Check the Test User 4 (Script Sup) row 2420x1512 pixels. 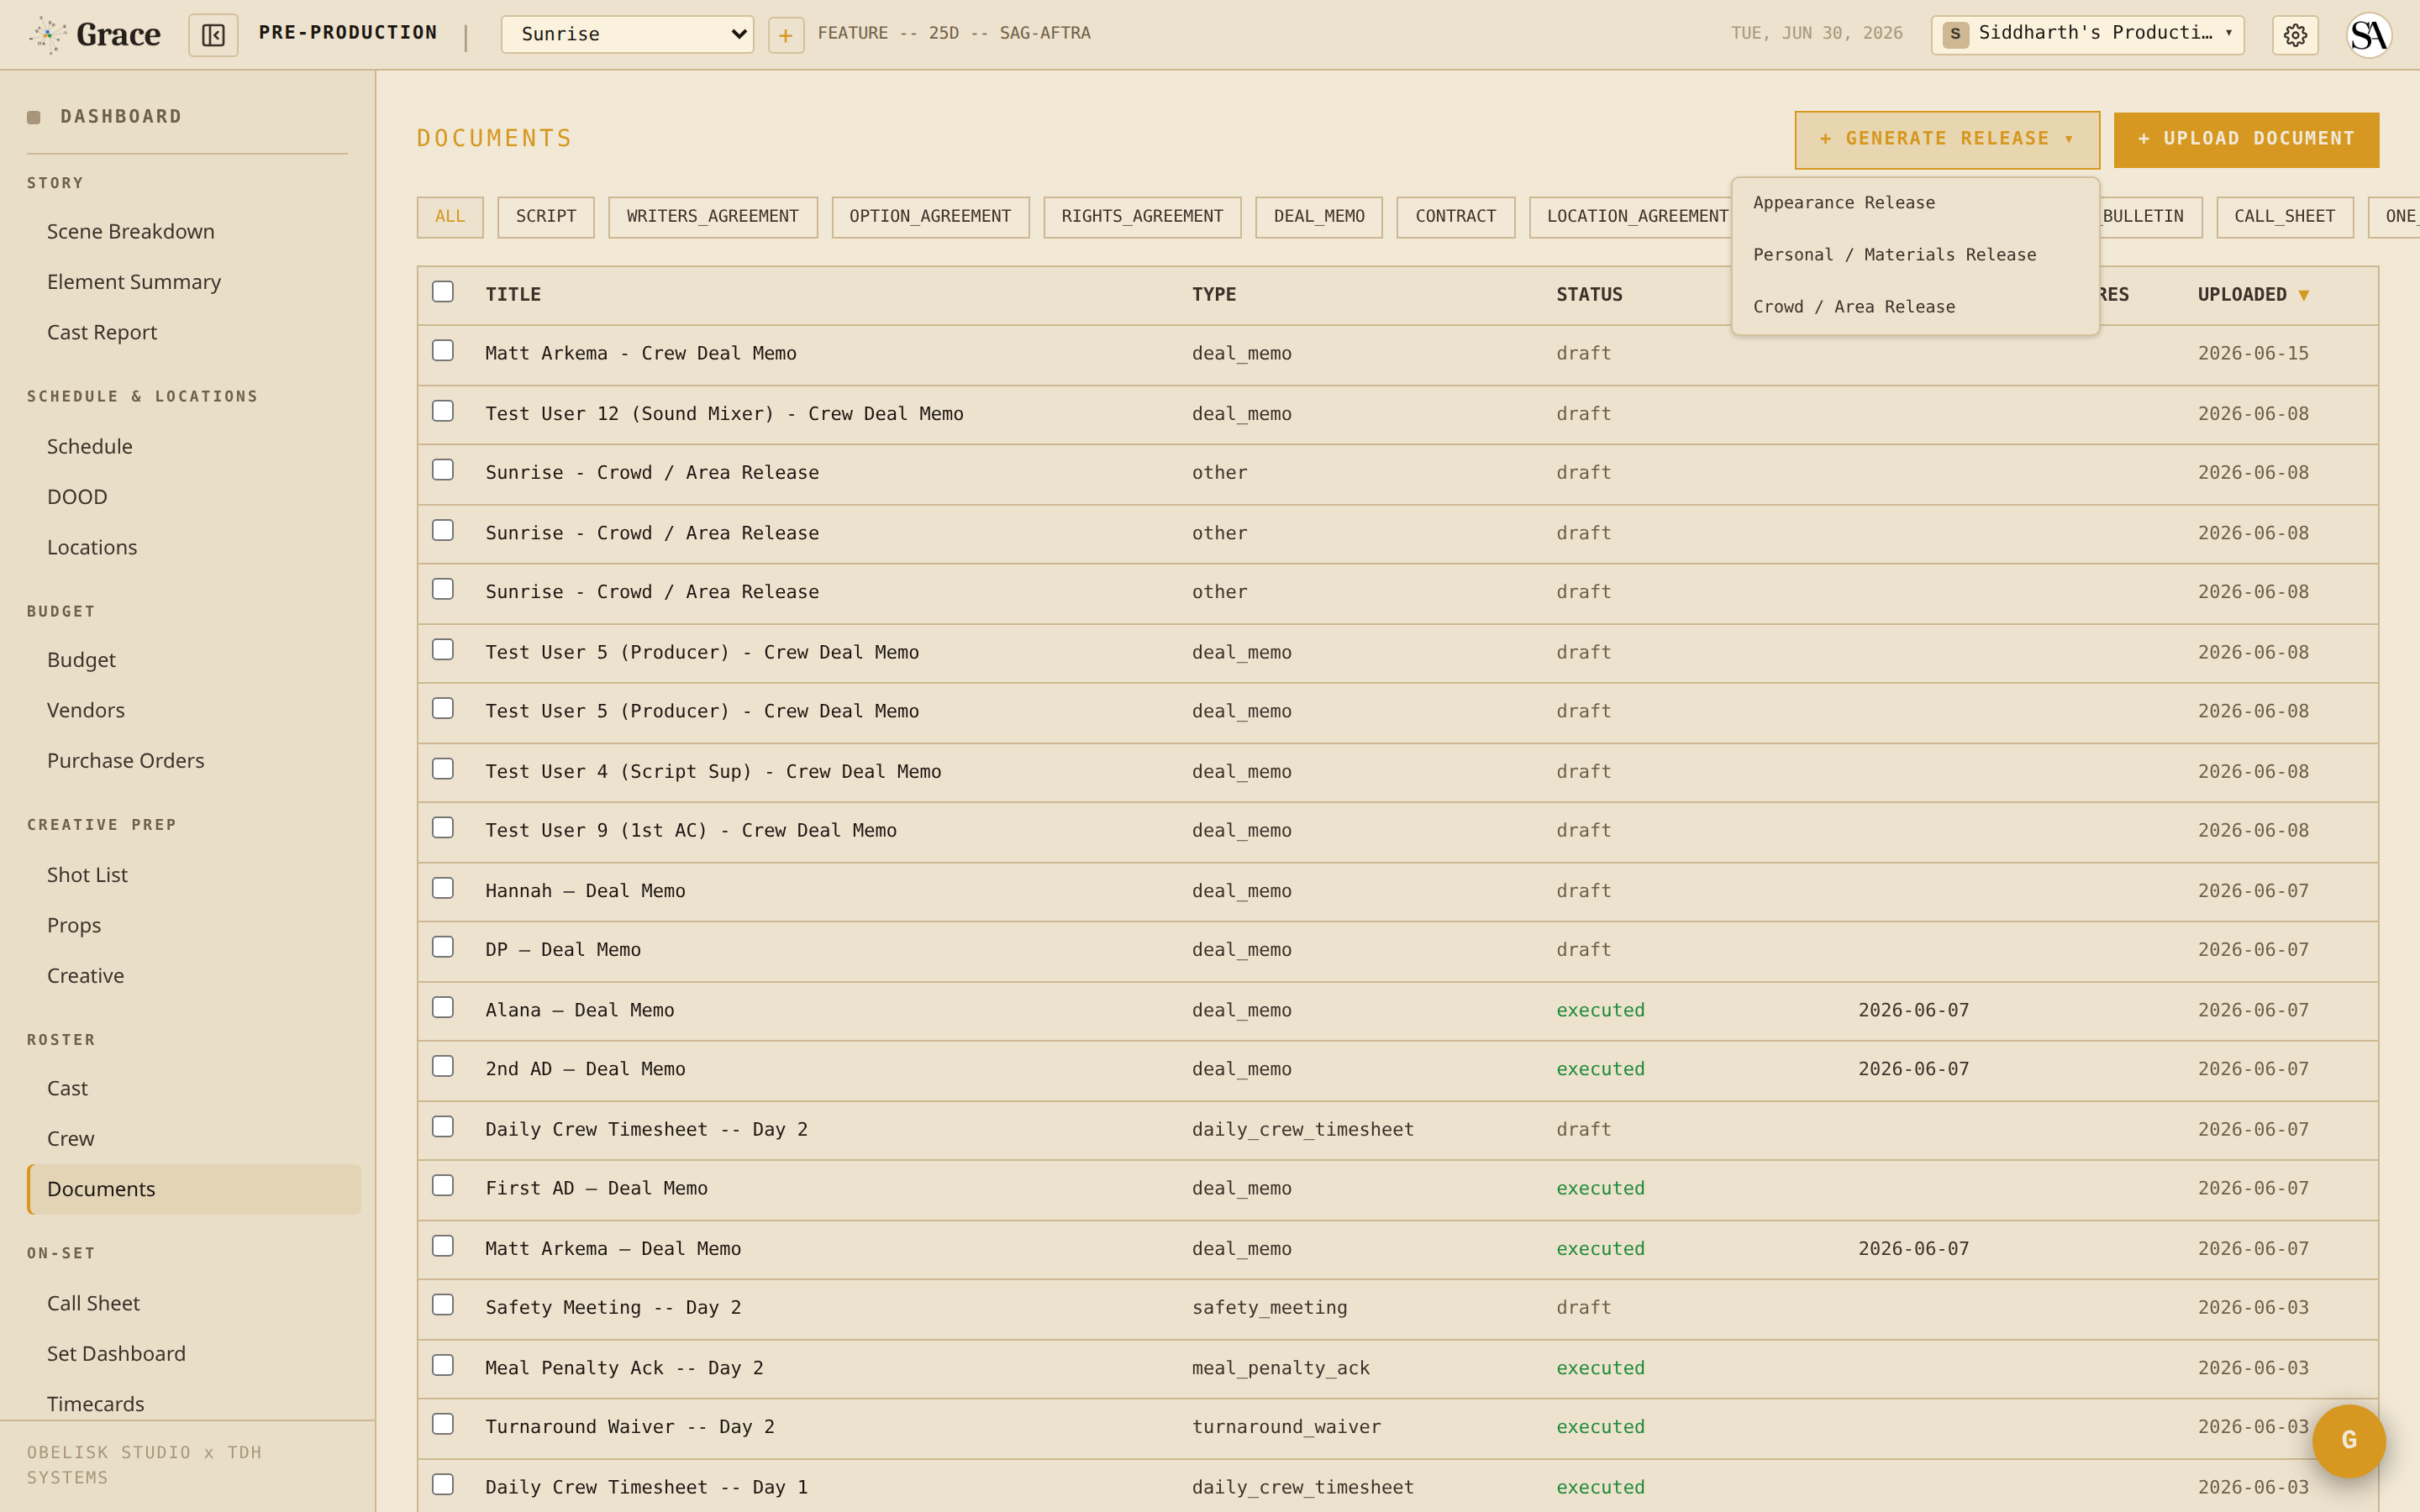point(443,769)
